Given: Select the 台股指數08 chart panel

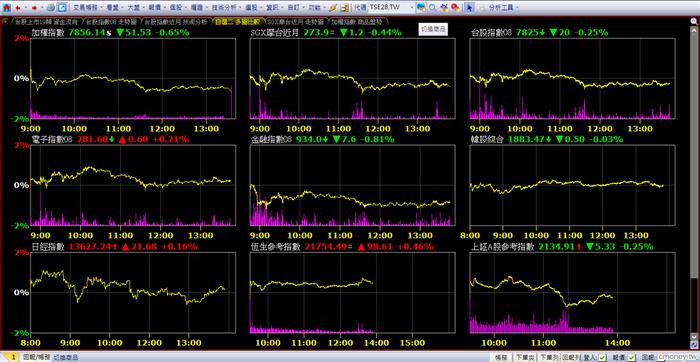Looking at the screenshot, I should 572,79.
